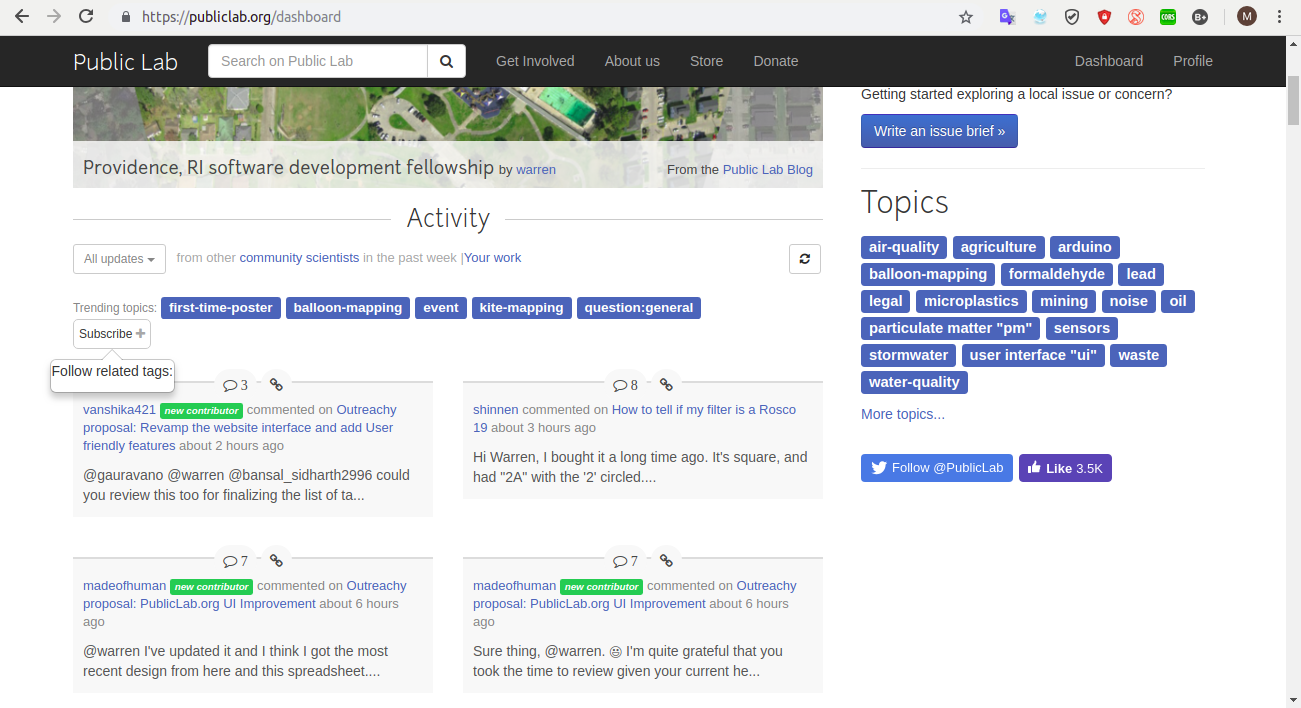Image resolution: width=1301 pixels, height=708 pixels.
Task: Open warren's profile link
Action: (535, 169)
